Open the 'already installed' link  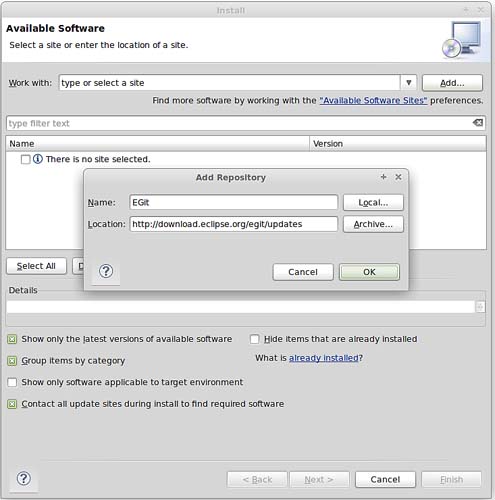click(323, 358)
